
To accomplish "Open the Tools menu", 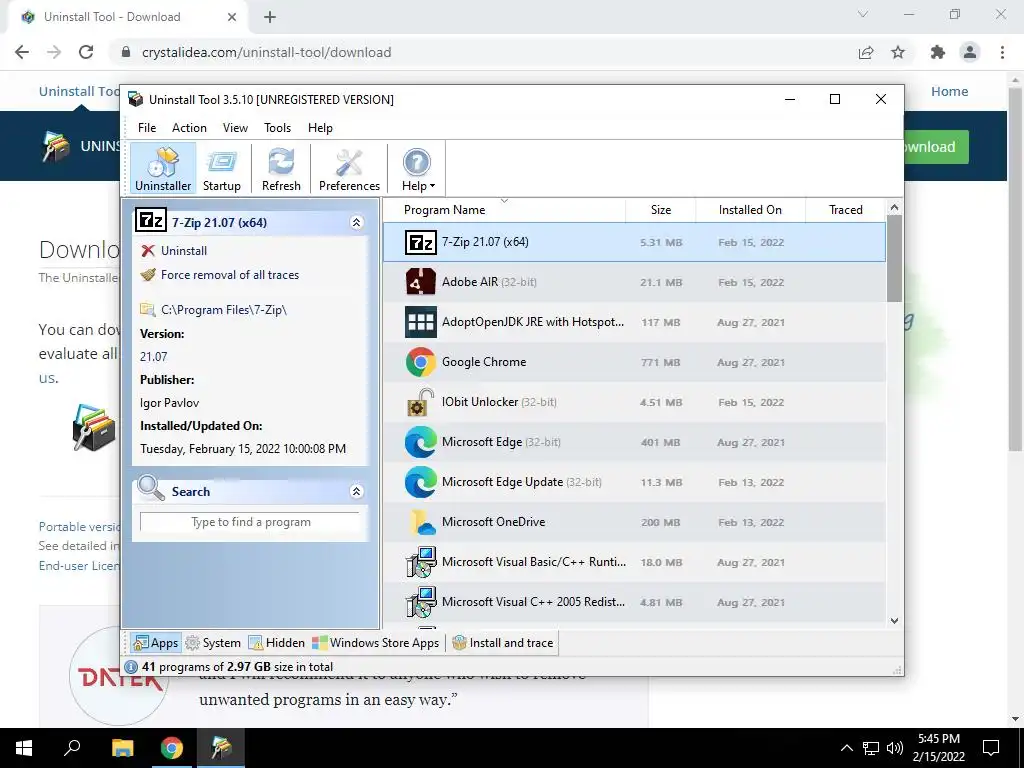I will pos(278,128).
